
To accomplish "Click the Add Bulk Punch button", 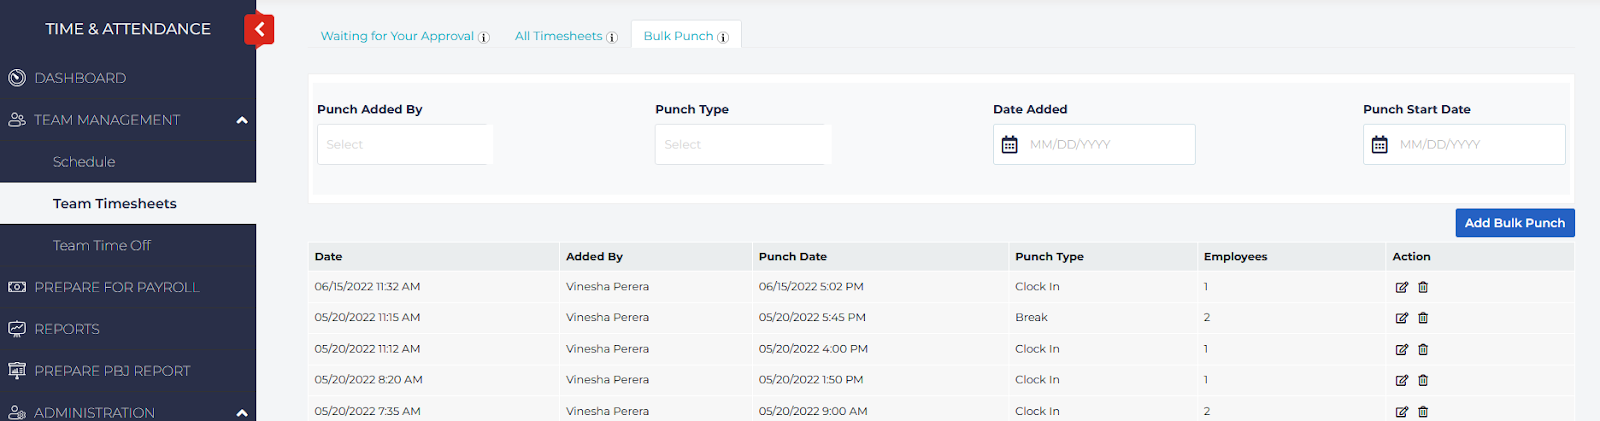I will pyautogui.click(x=1514, y=223).
